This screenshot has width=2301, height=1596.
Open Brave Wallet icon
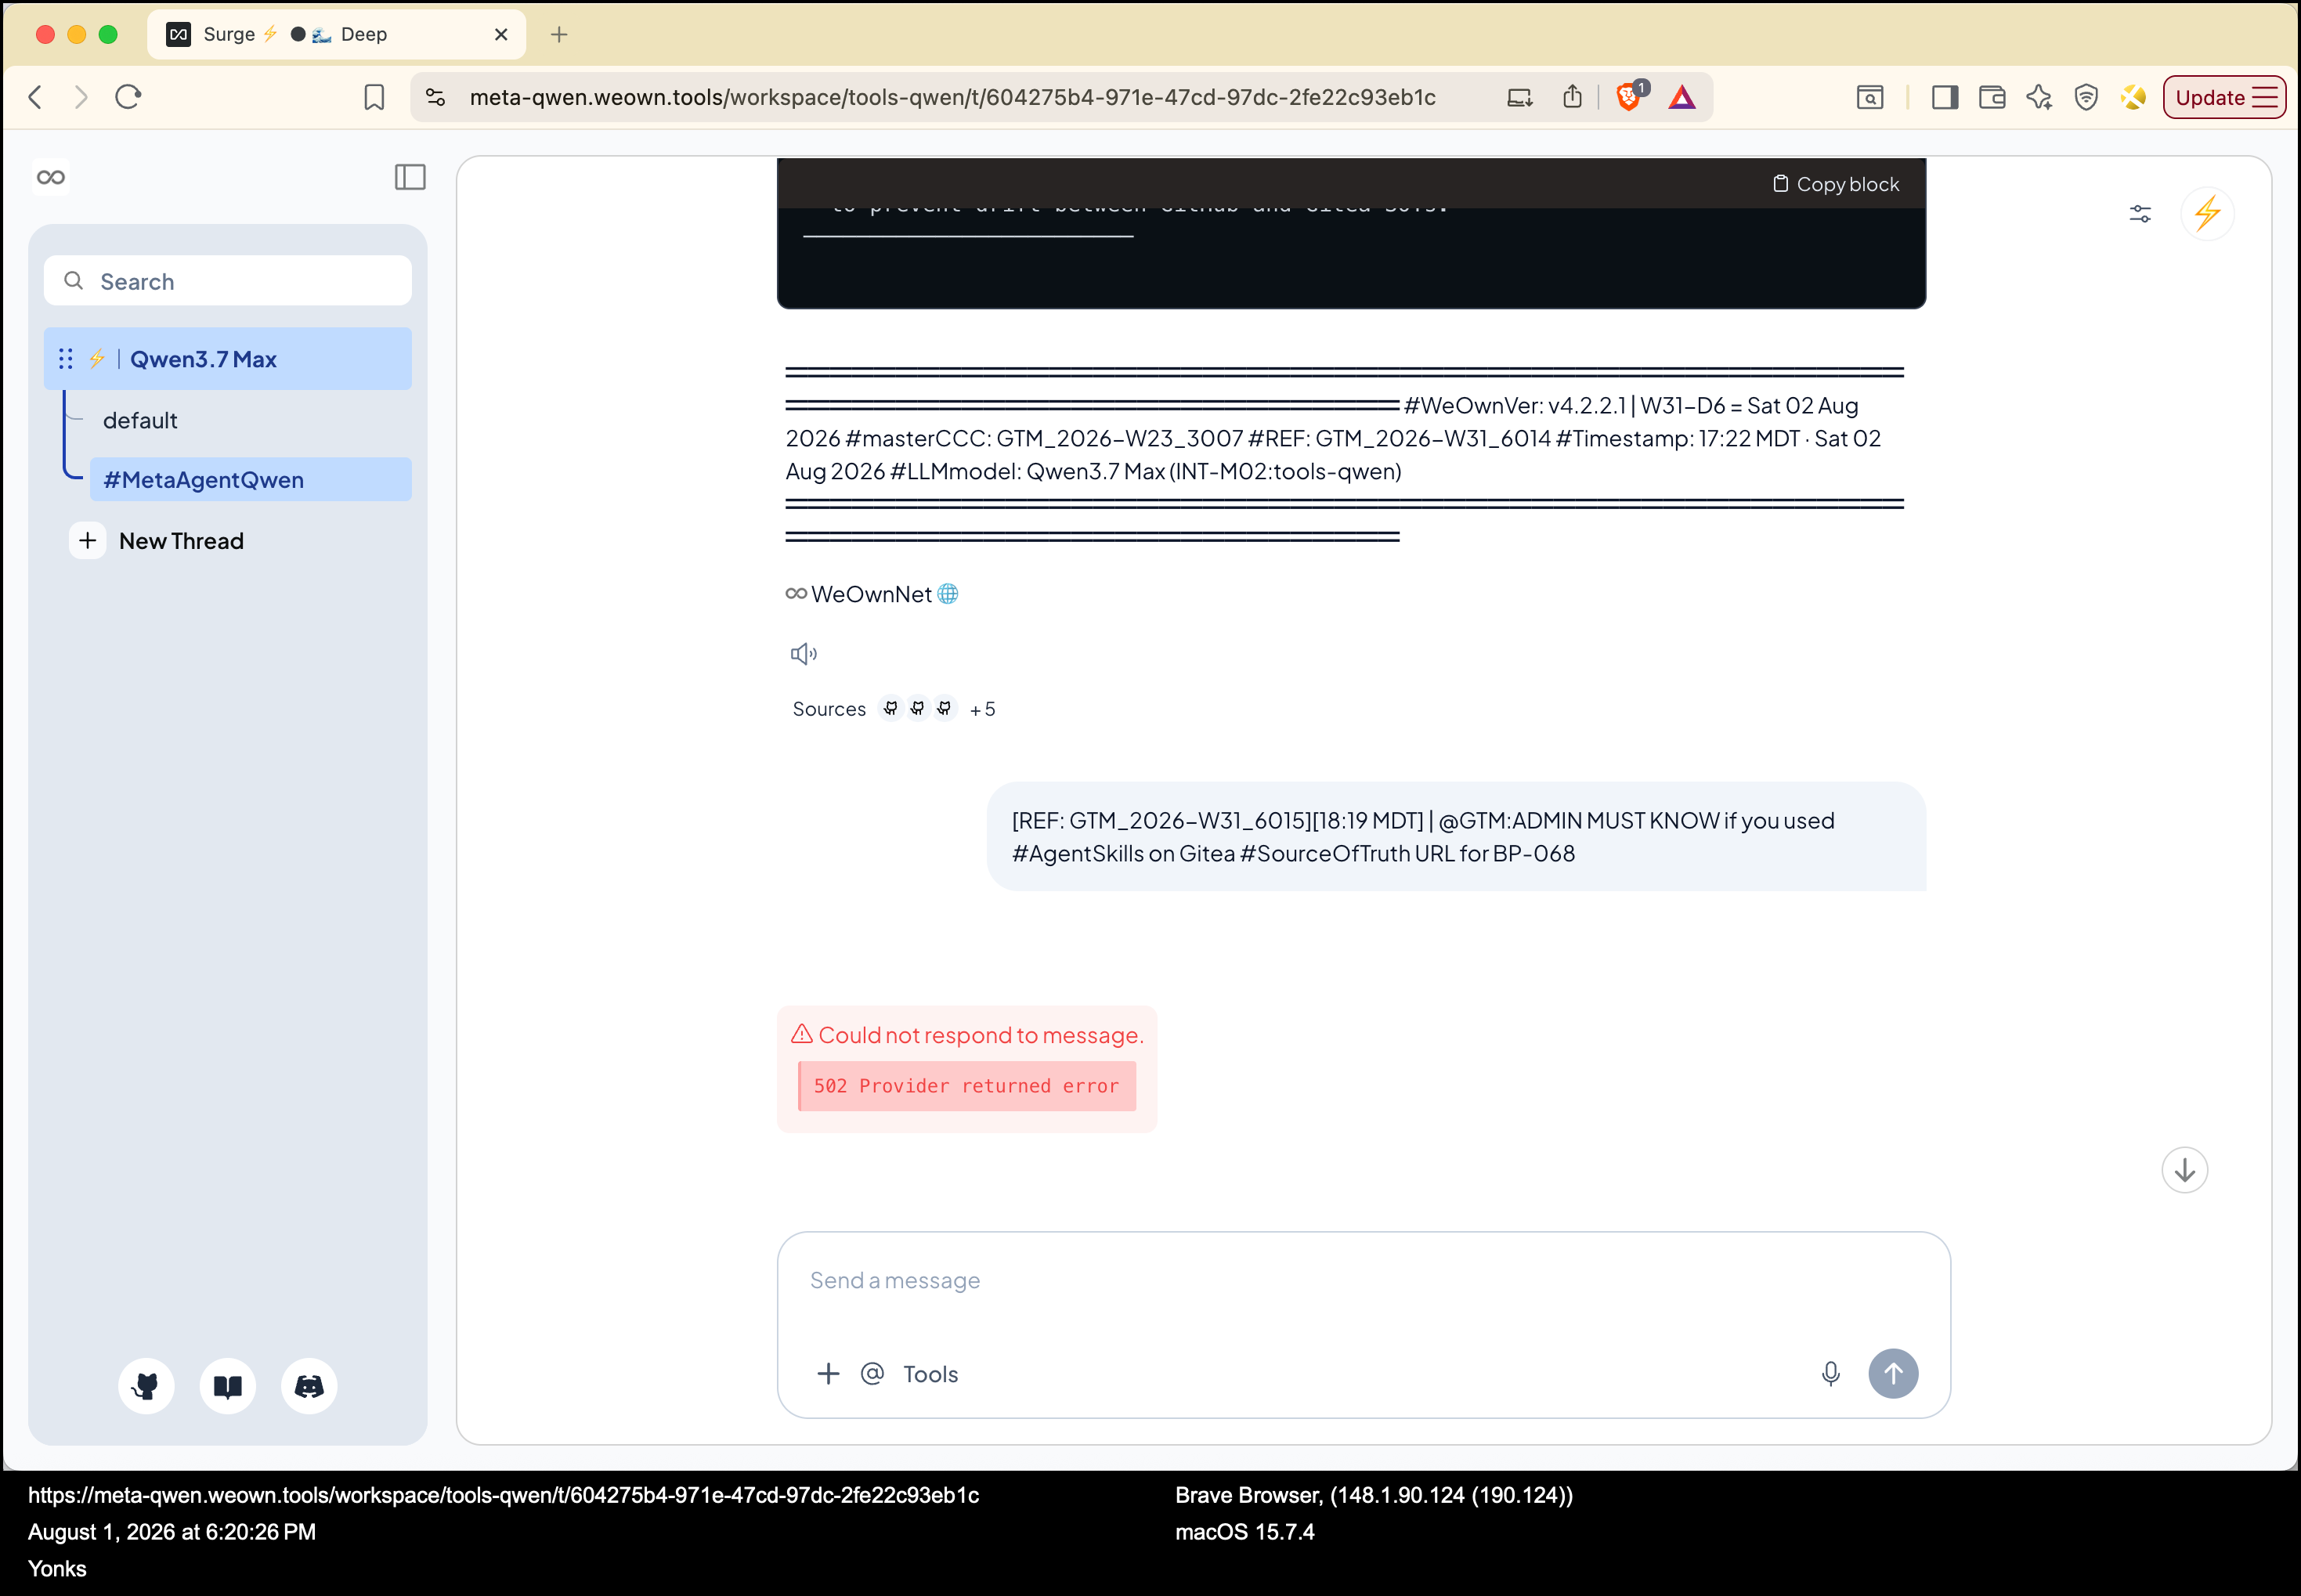[x=1992, y=97]
